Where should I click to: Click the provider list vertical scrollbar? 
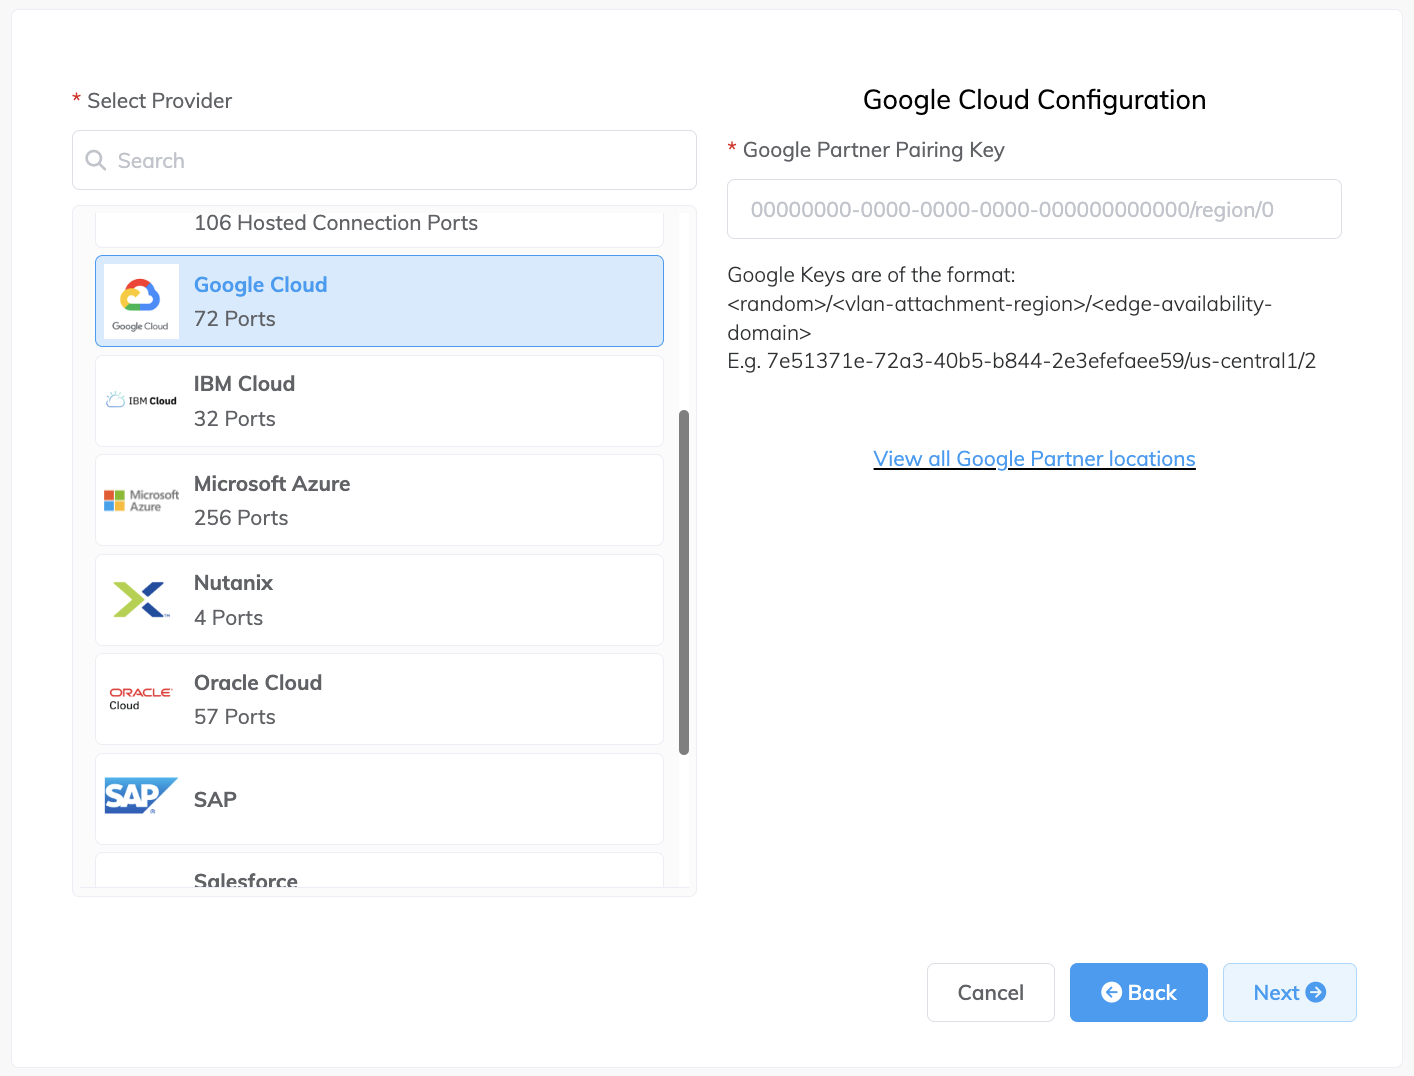(684, 580)
